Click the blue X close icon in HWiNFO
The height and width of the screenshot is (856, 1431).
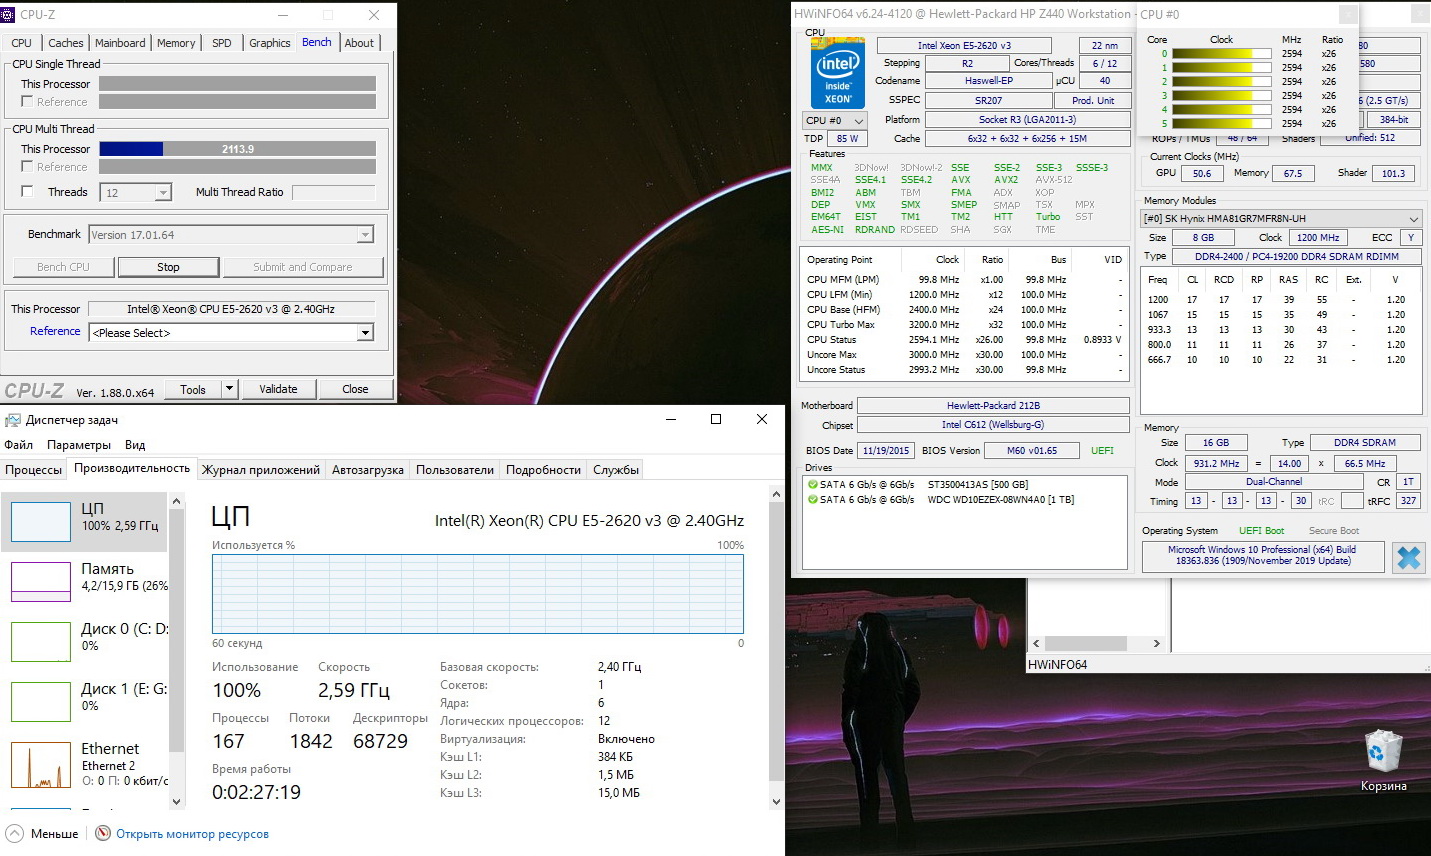pyautogui.click(x=1408, y=558)
